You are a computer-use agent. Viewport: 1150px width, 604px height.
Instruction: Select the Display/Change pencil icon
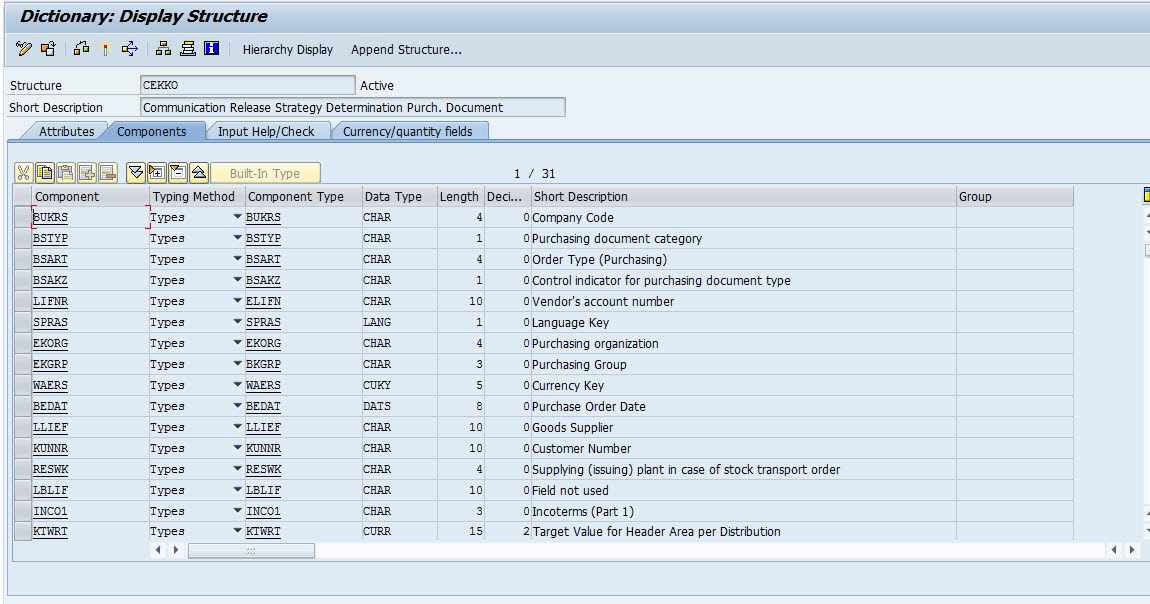tap(23, 49)
